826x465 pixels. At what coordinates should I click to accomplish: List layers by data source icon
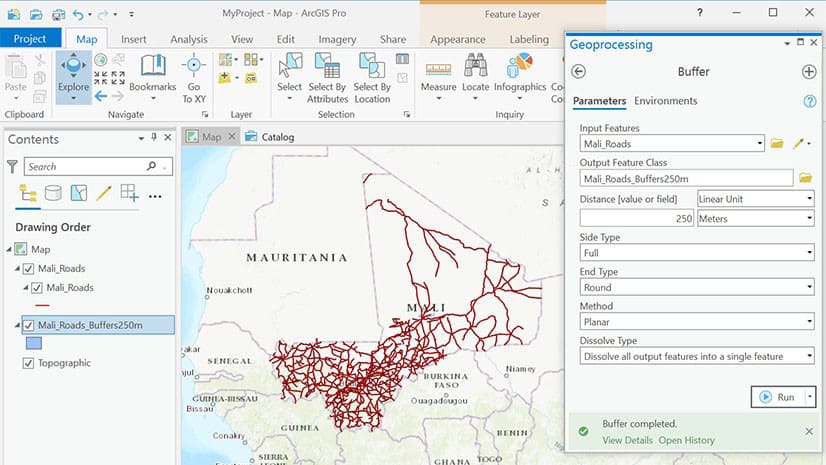click(x=53, y=193)
